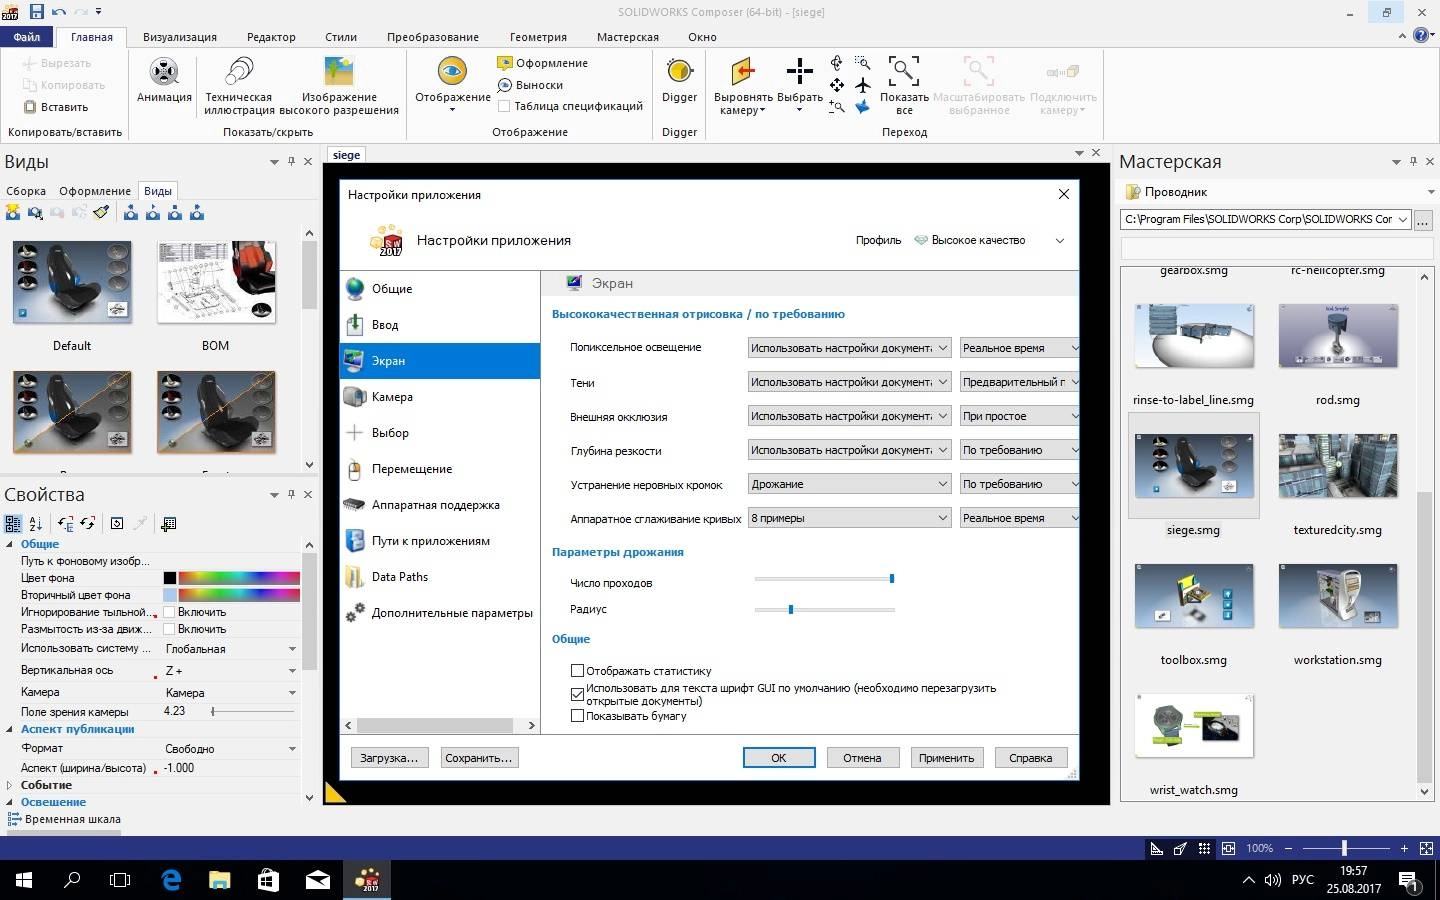This screenshot has width=1440, height=900.
Task: Click the Оформление ribbon item
Action: click(x=542, y=63)
